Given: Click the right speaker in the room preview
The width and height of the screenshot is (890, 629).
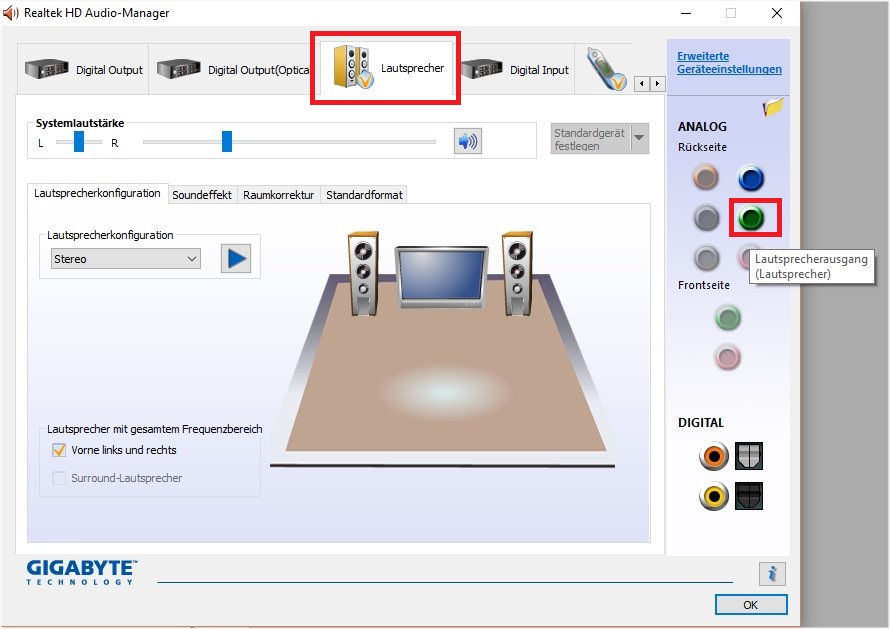Looking at the screenshot, I should 517,273.
